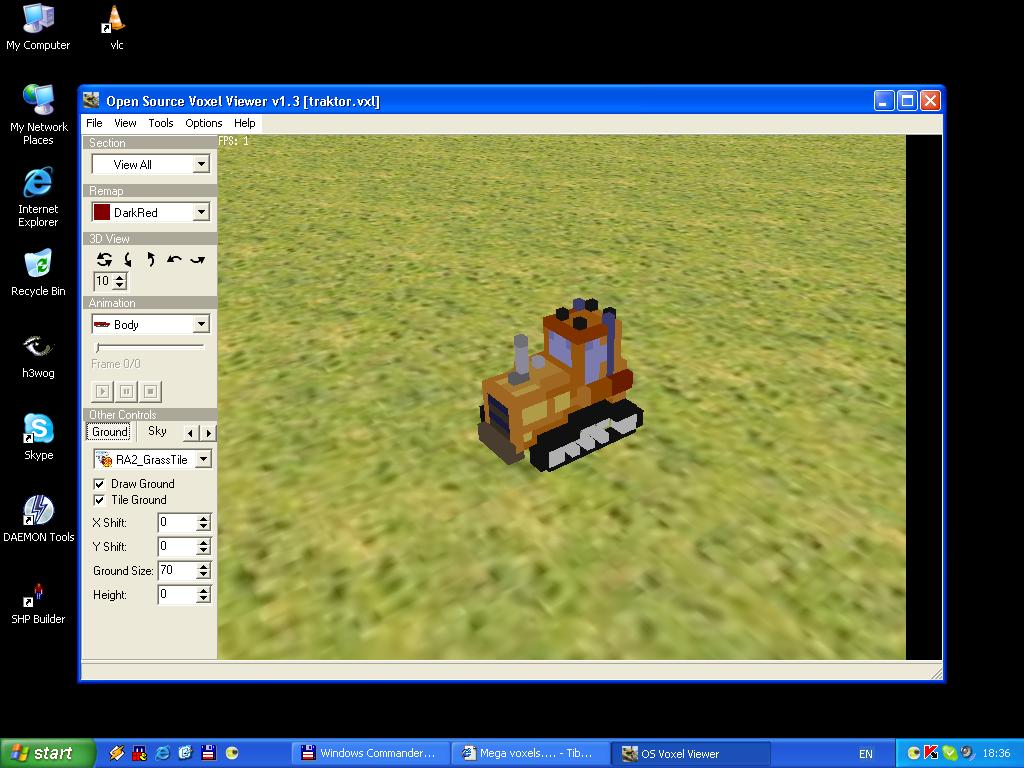Uncheck the Tile Ground checkbox
This screenshot has width=1024, height=768.
coord(99,500)
